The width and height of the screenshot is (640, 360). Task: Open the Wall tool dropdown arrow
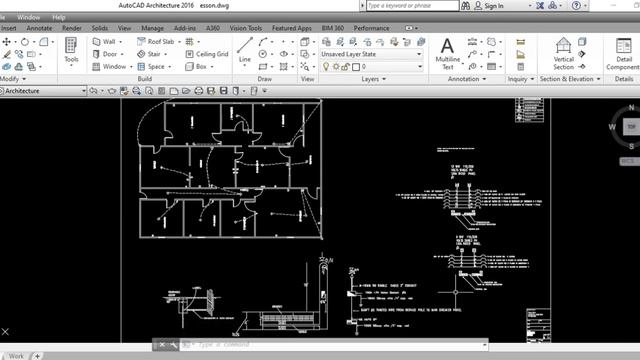(x=120, y=42)
